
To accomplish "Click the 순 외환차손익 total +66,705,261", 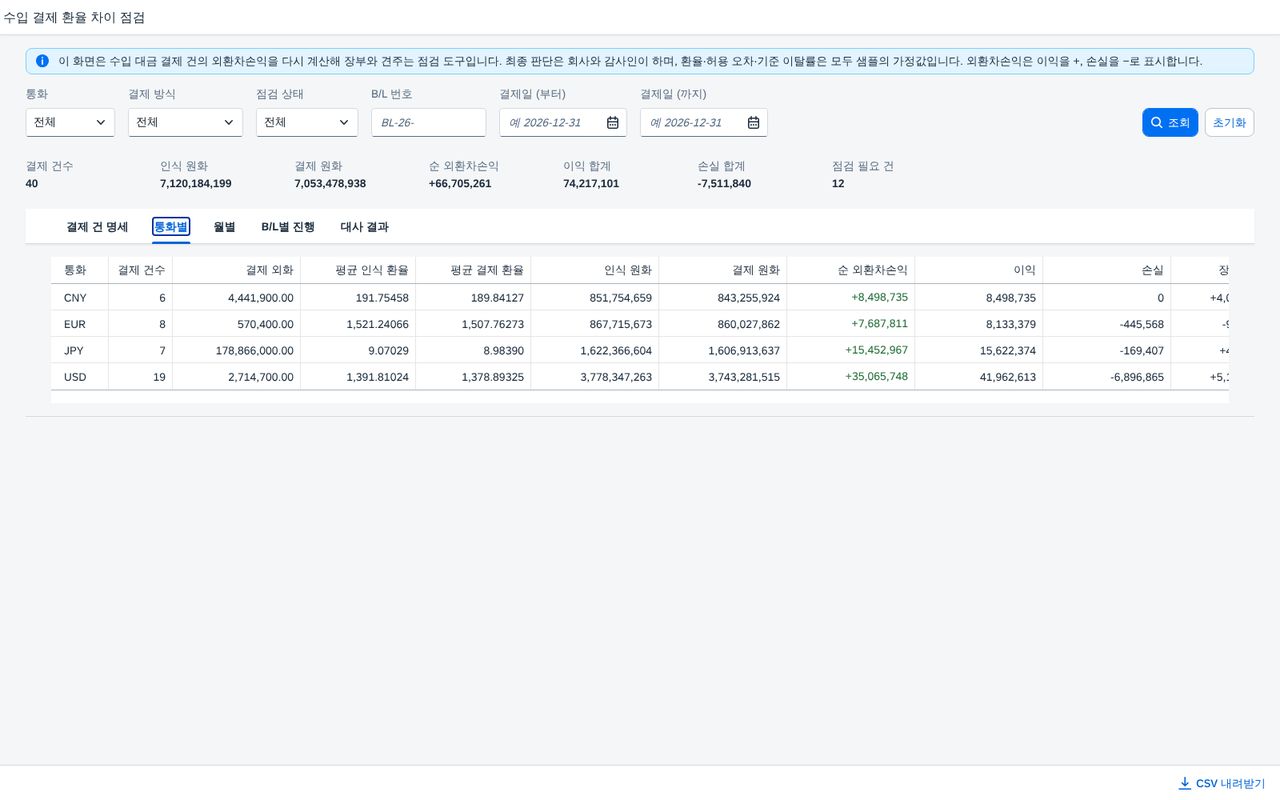I will tap(460, 184).
